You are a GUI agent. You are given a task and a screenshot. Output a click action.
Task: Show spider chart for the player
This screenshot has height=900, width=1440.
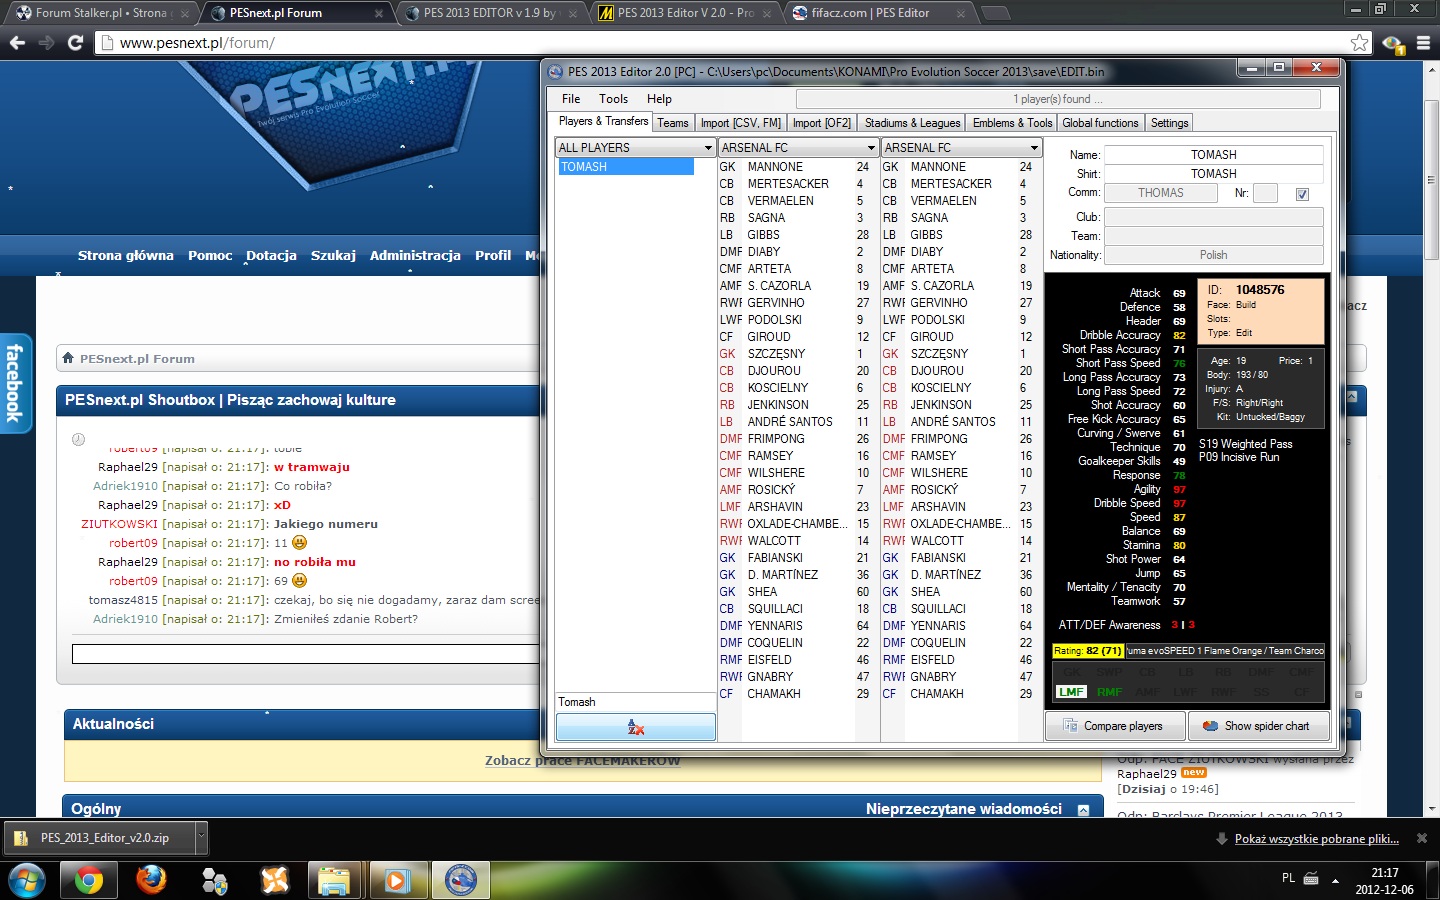click(1258, 726)
